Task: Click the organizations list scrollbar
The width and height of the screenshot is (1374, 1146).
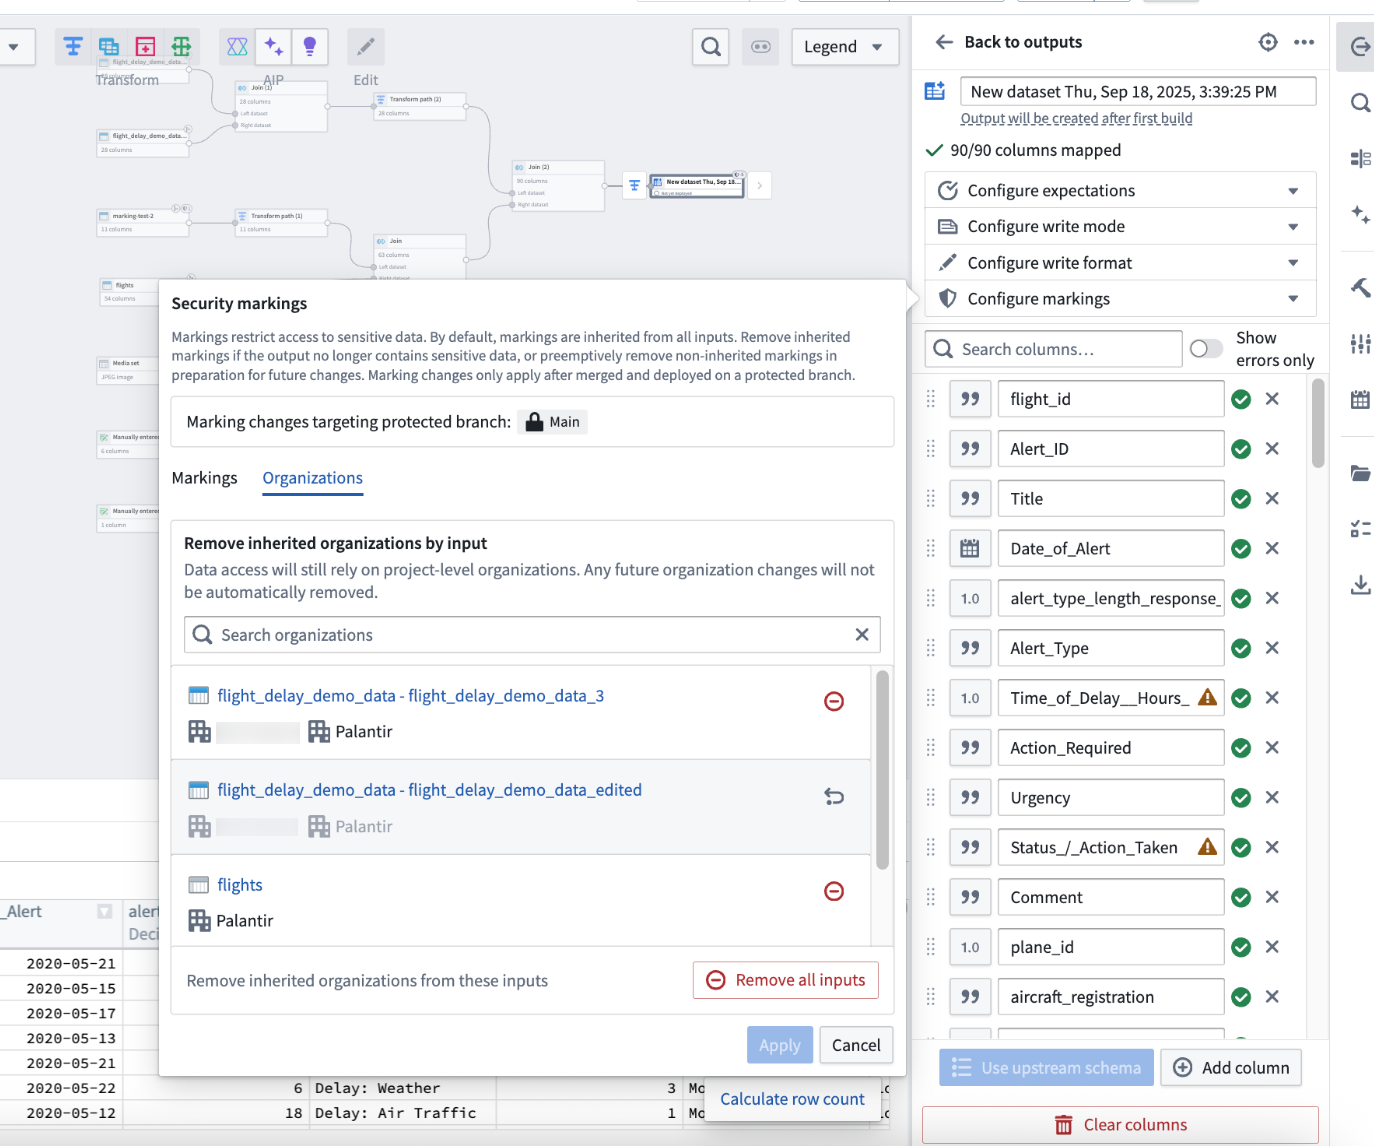Action: [882, 770]
